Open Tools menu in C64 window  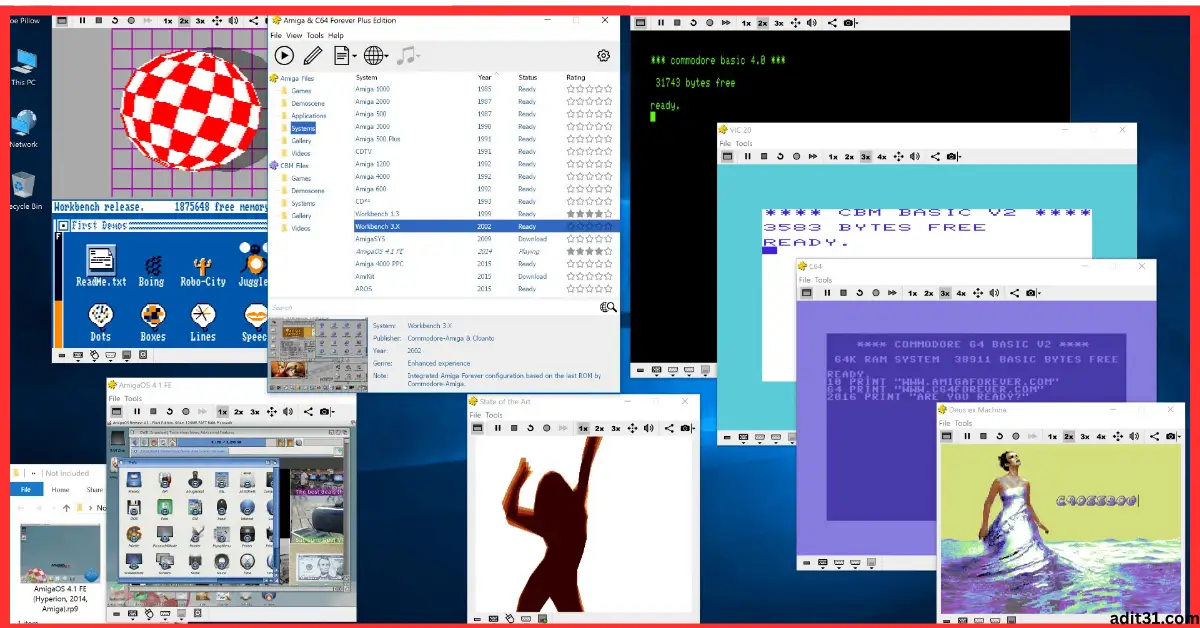pos(823,280)
